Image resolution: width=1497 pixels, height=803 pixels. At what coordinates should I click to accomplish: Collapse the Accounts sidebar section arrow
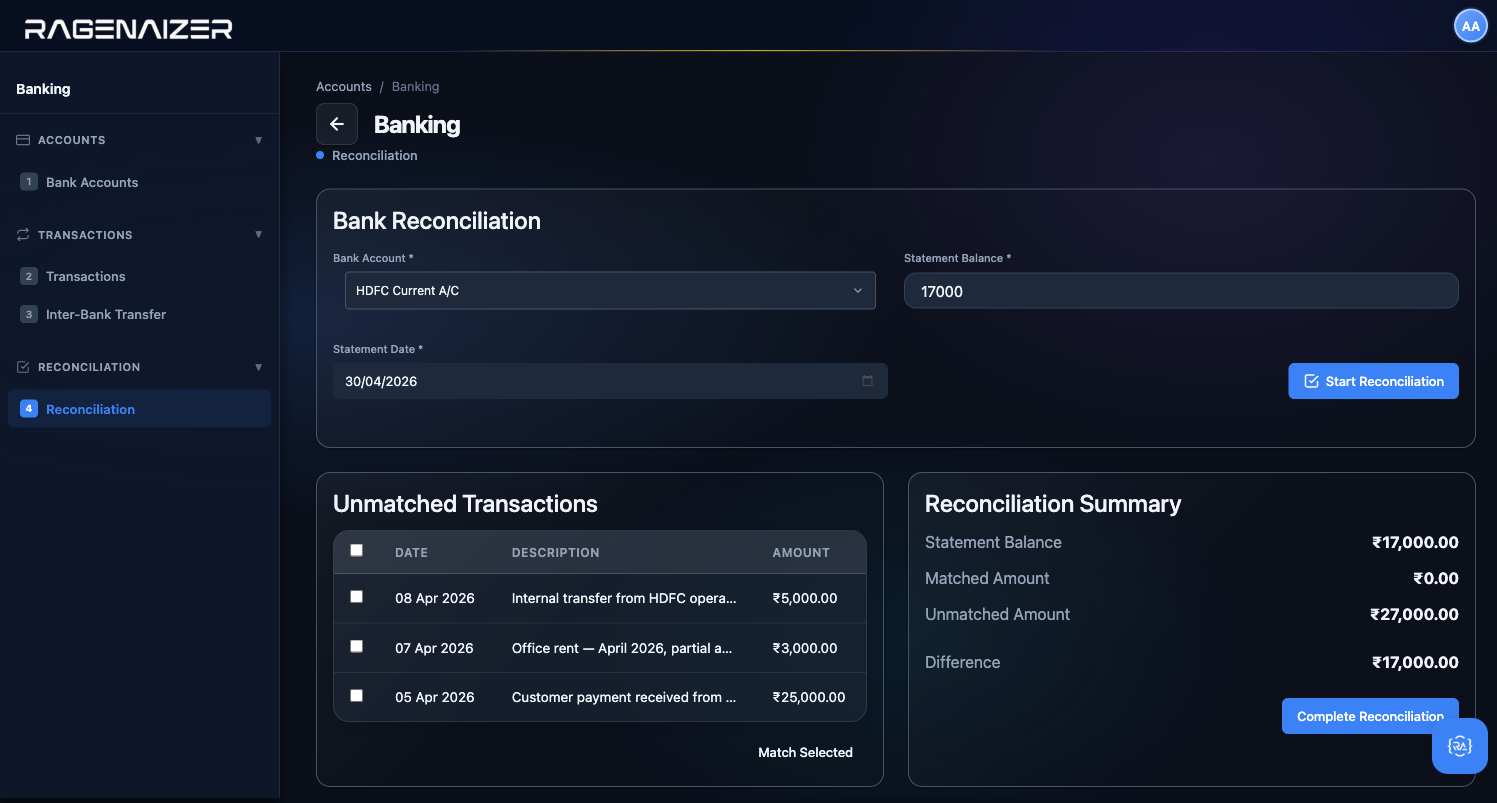pos(259,140)
